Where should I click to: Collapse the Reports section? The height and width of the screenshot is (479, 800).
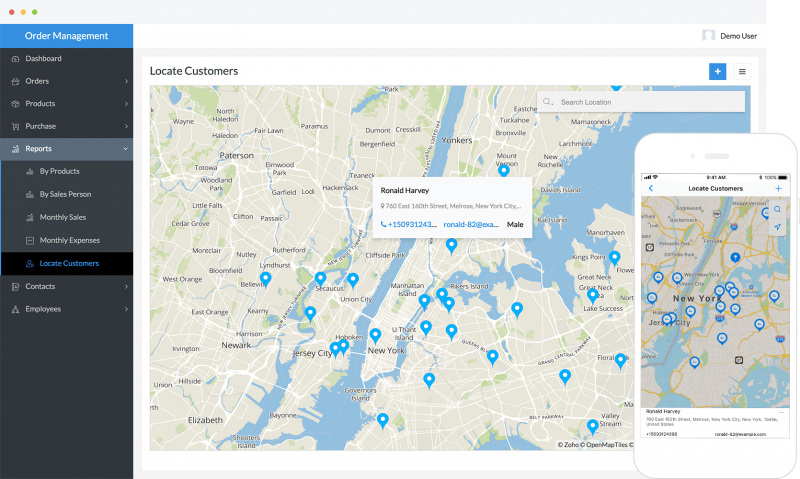[126, 149]
